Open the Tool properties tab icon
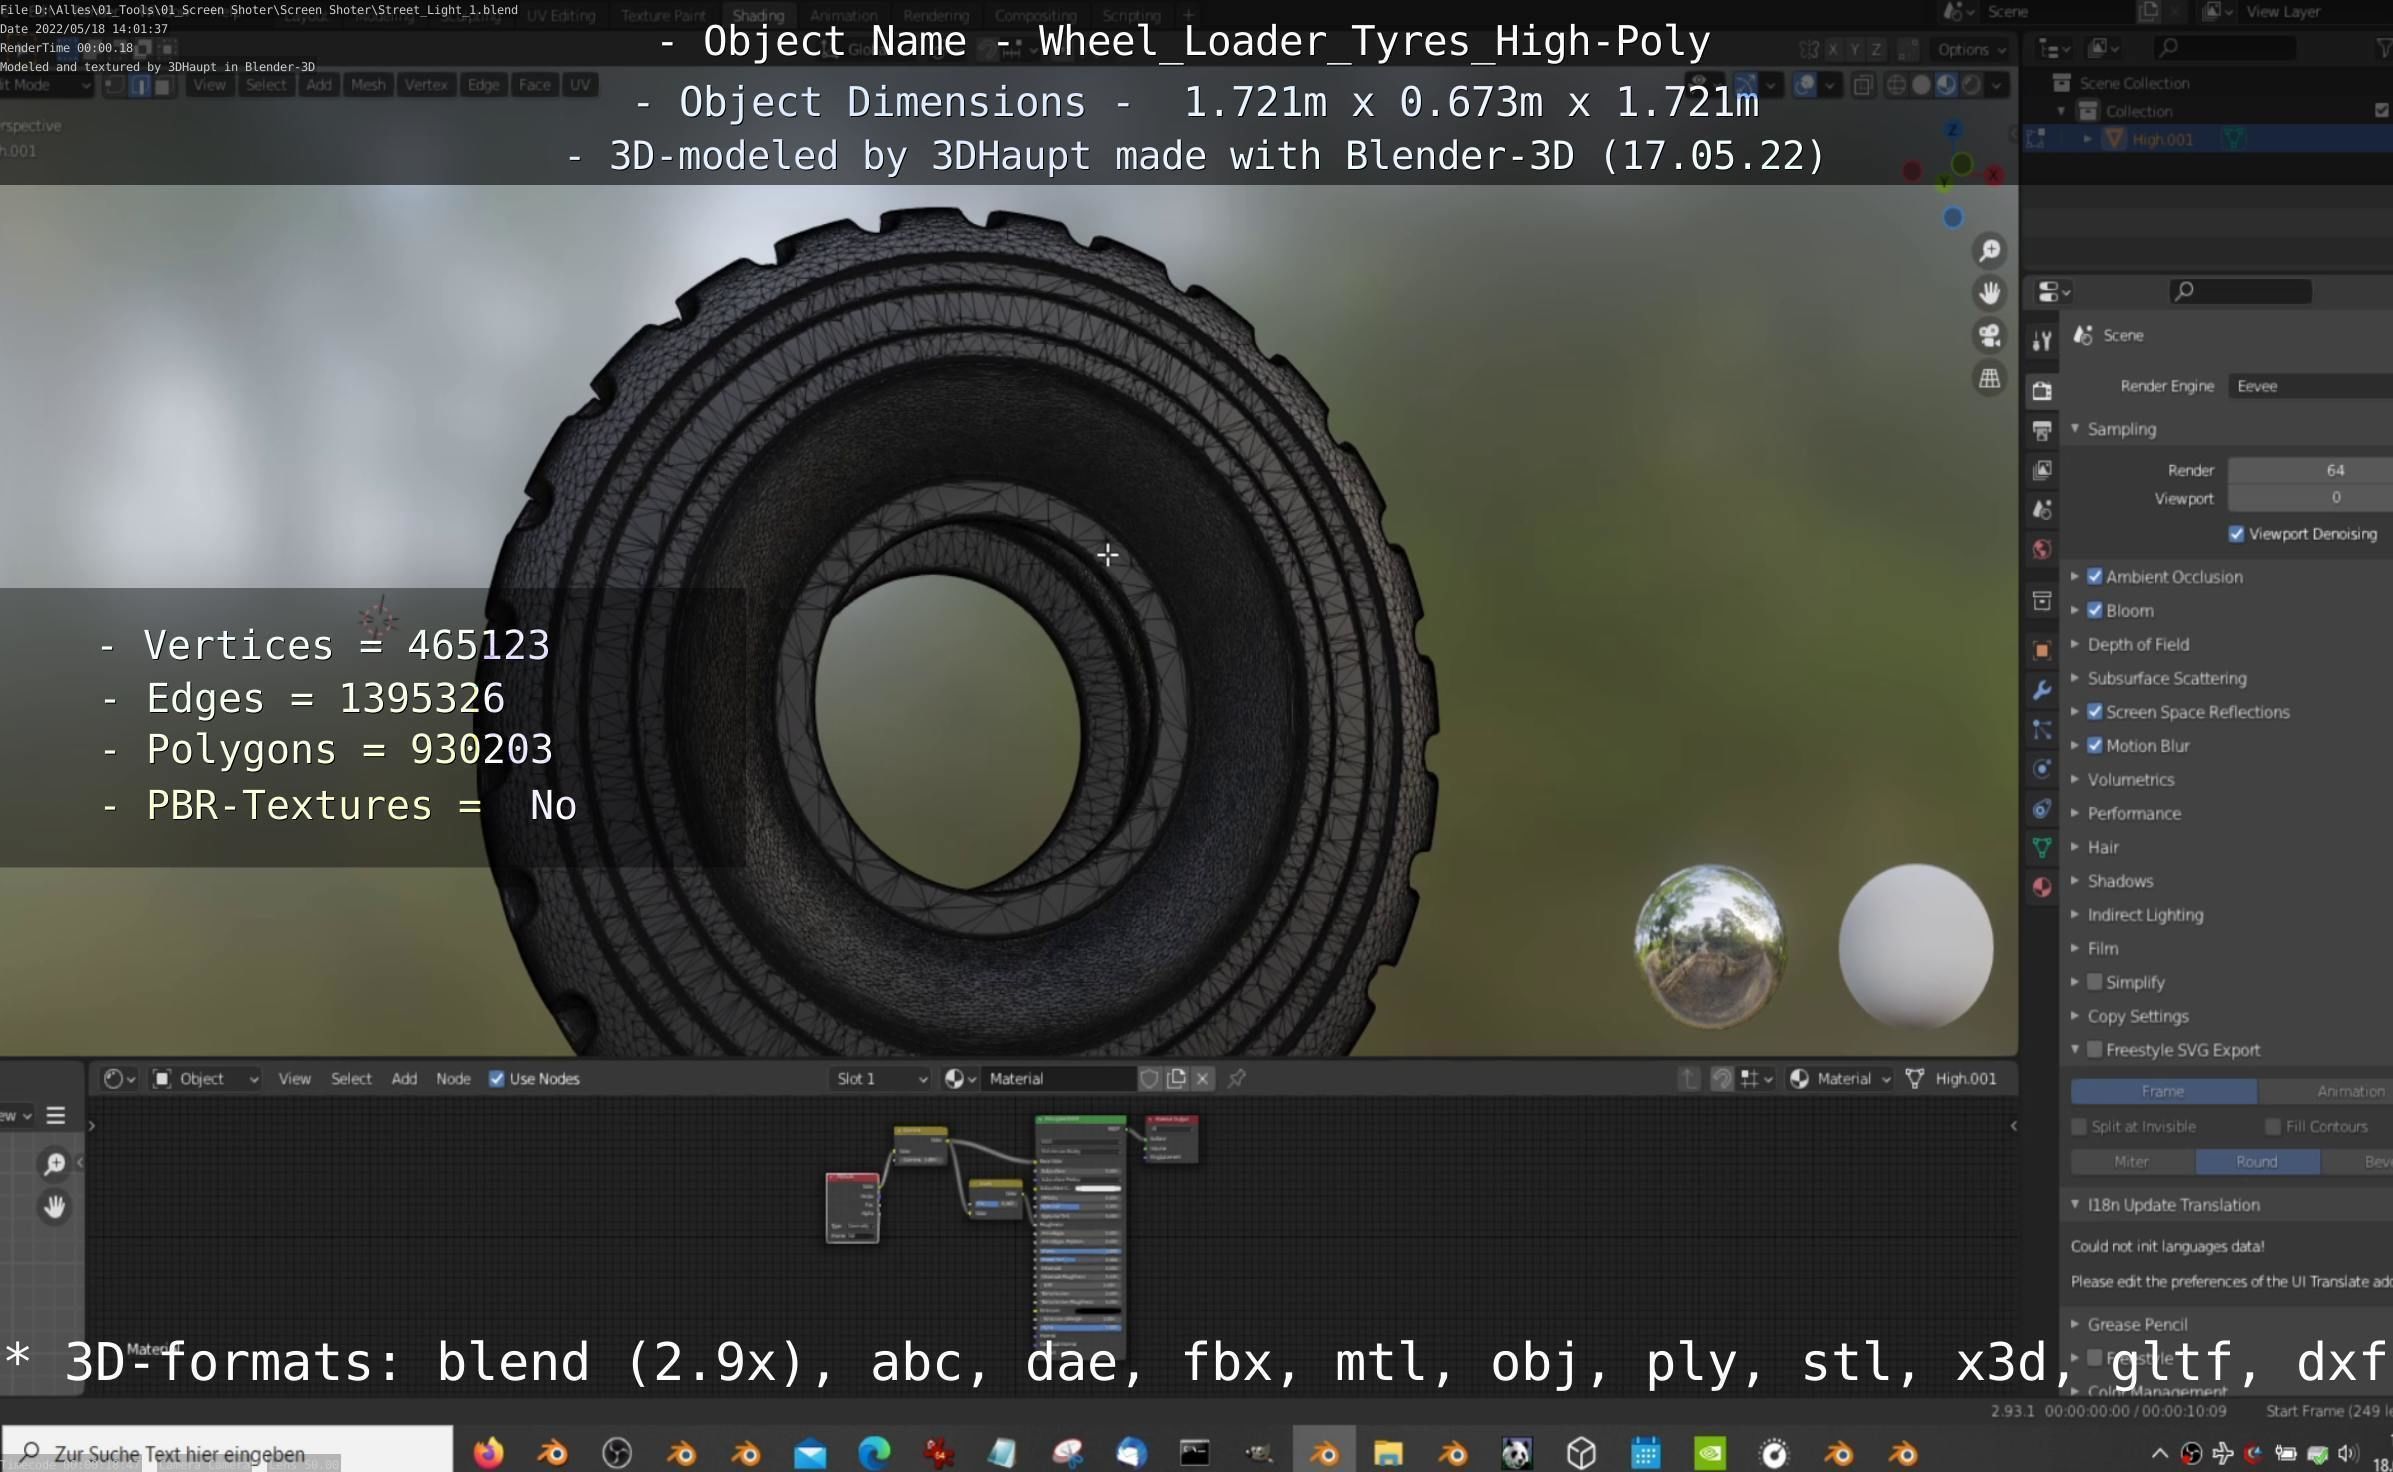This screenshot has width=2393, height=1472. pos(2042,341)
